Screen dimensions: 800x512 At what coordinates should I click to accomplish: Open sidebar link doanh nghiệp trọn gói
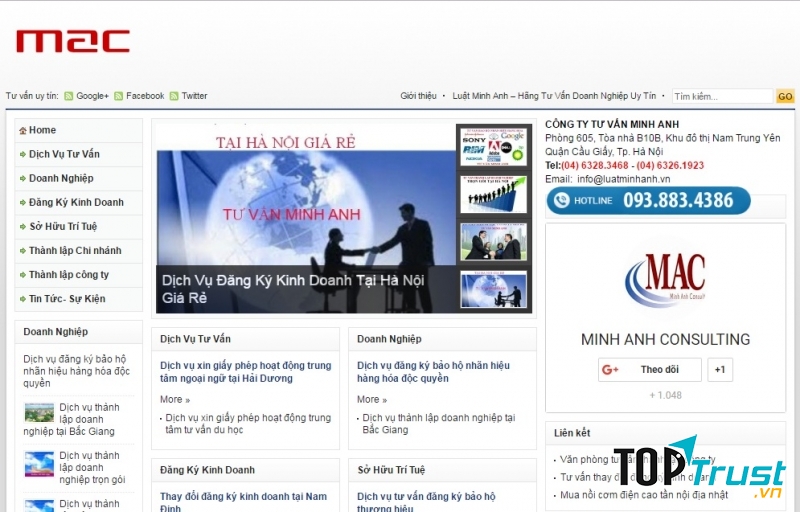(92, 468)
